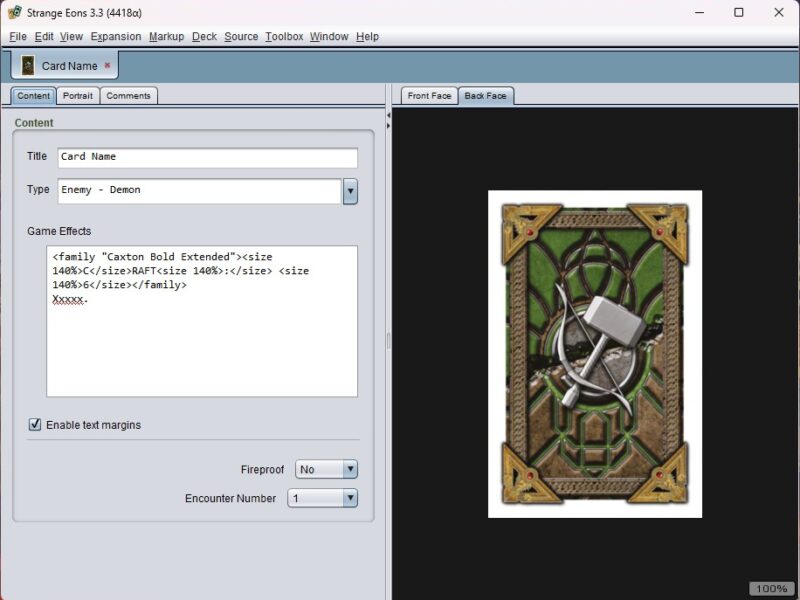800x600 pixels.
Task: Click the Strange Eons app icon in title bar
Action: pyautogui.click(x=14, y=12)
